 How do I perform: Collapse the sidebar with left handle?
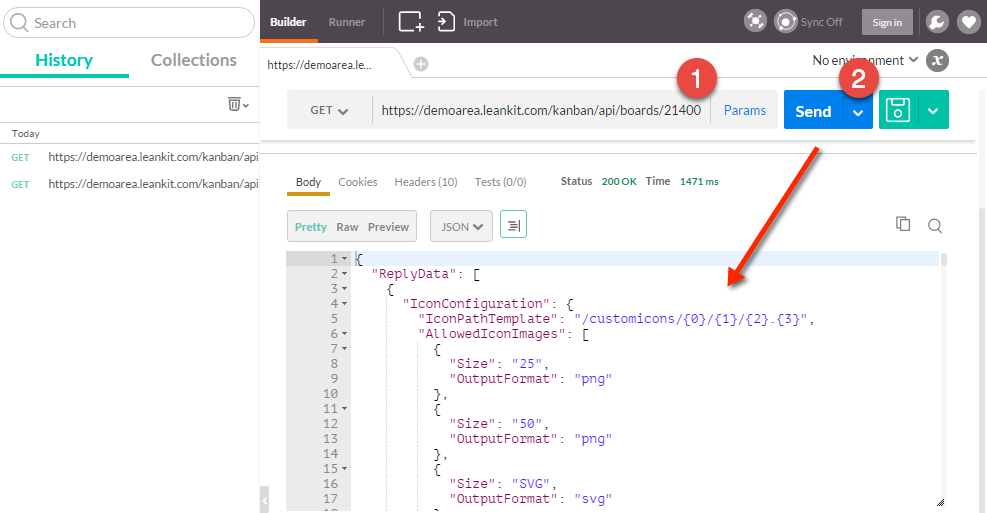(264, 500)
